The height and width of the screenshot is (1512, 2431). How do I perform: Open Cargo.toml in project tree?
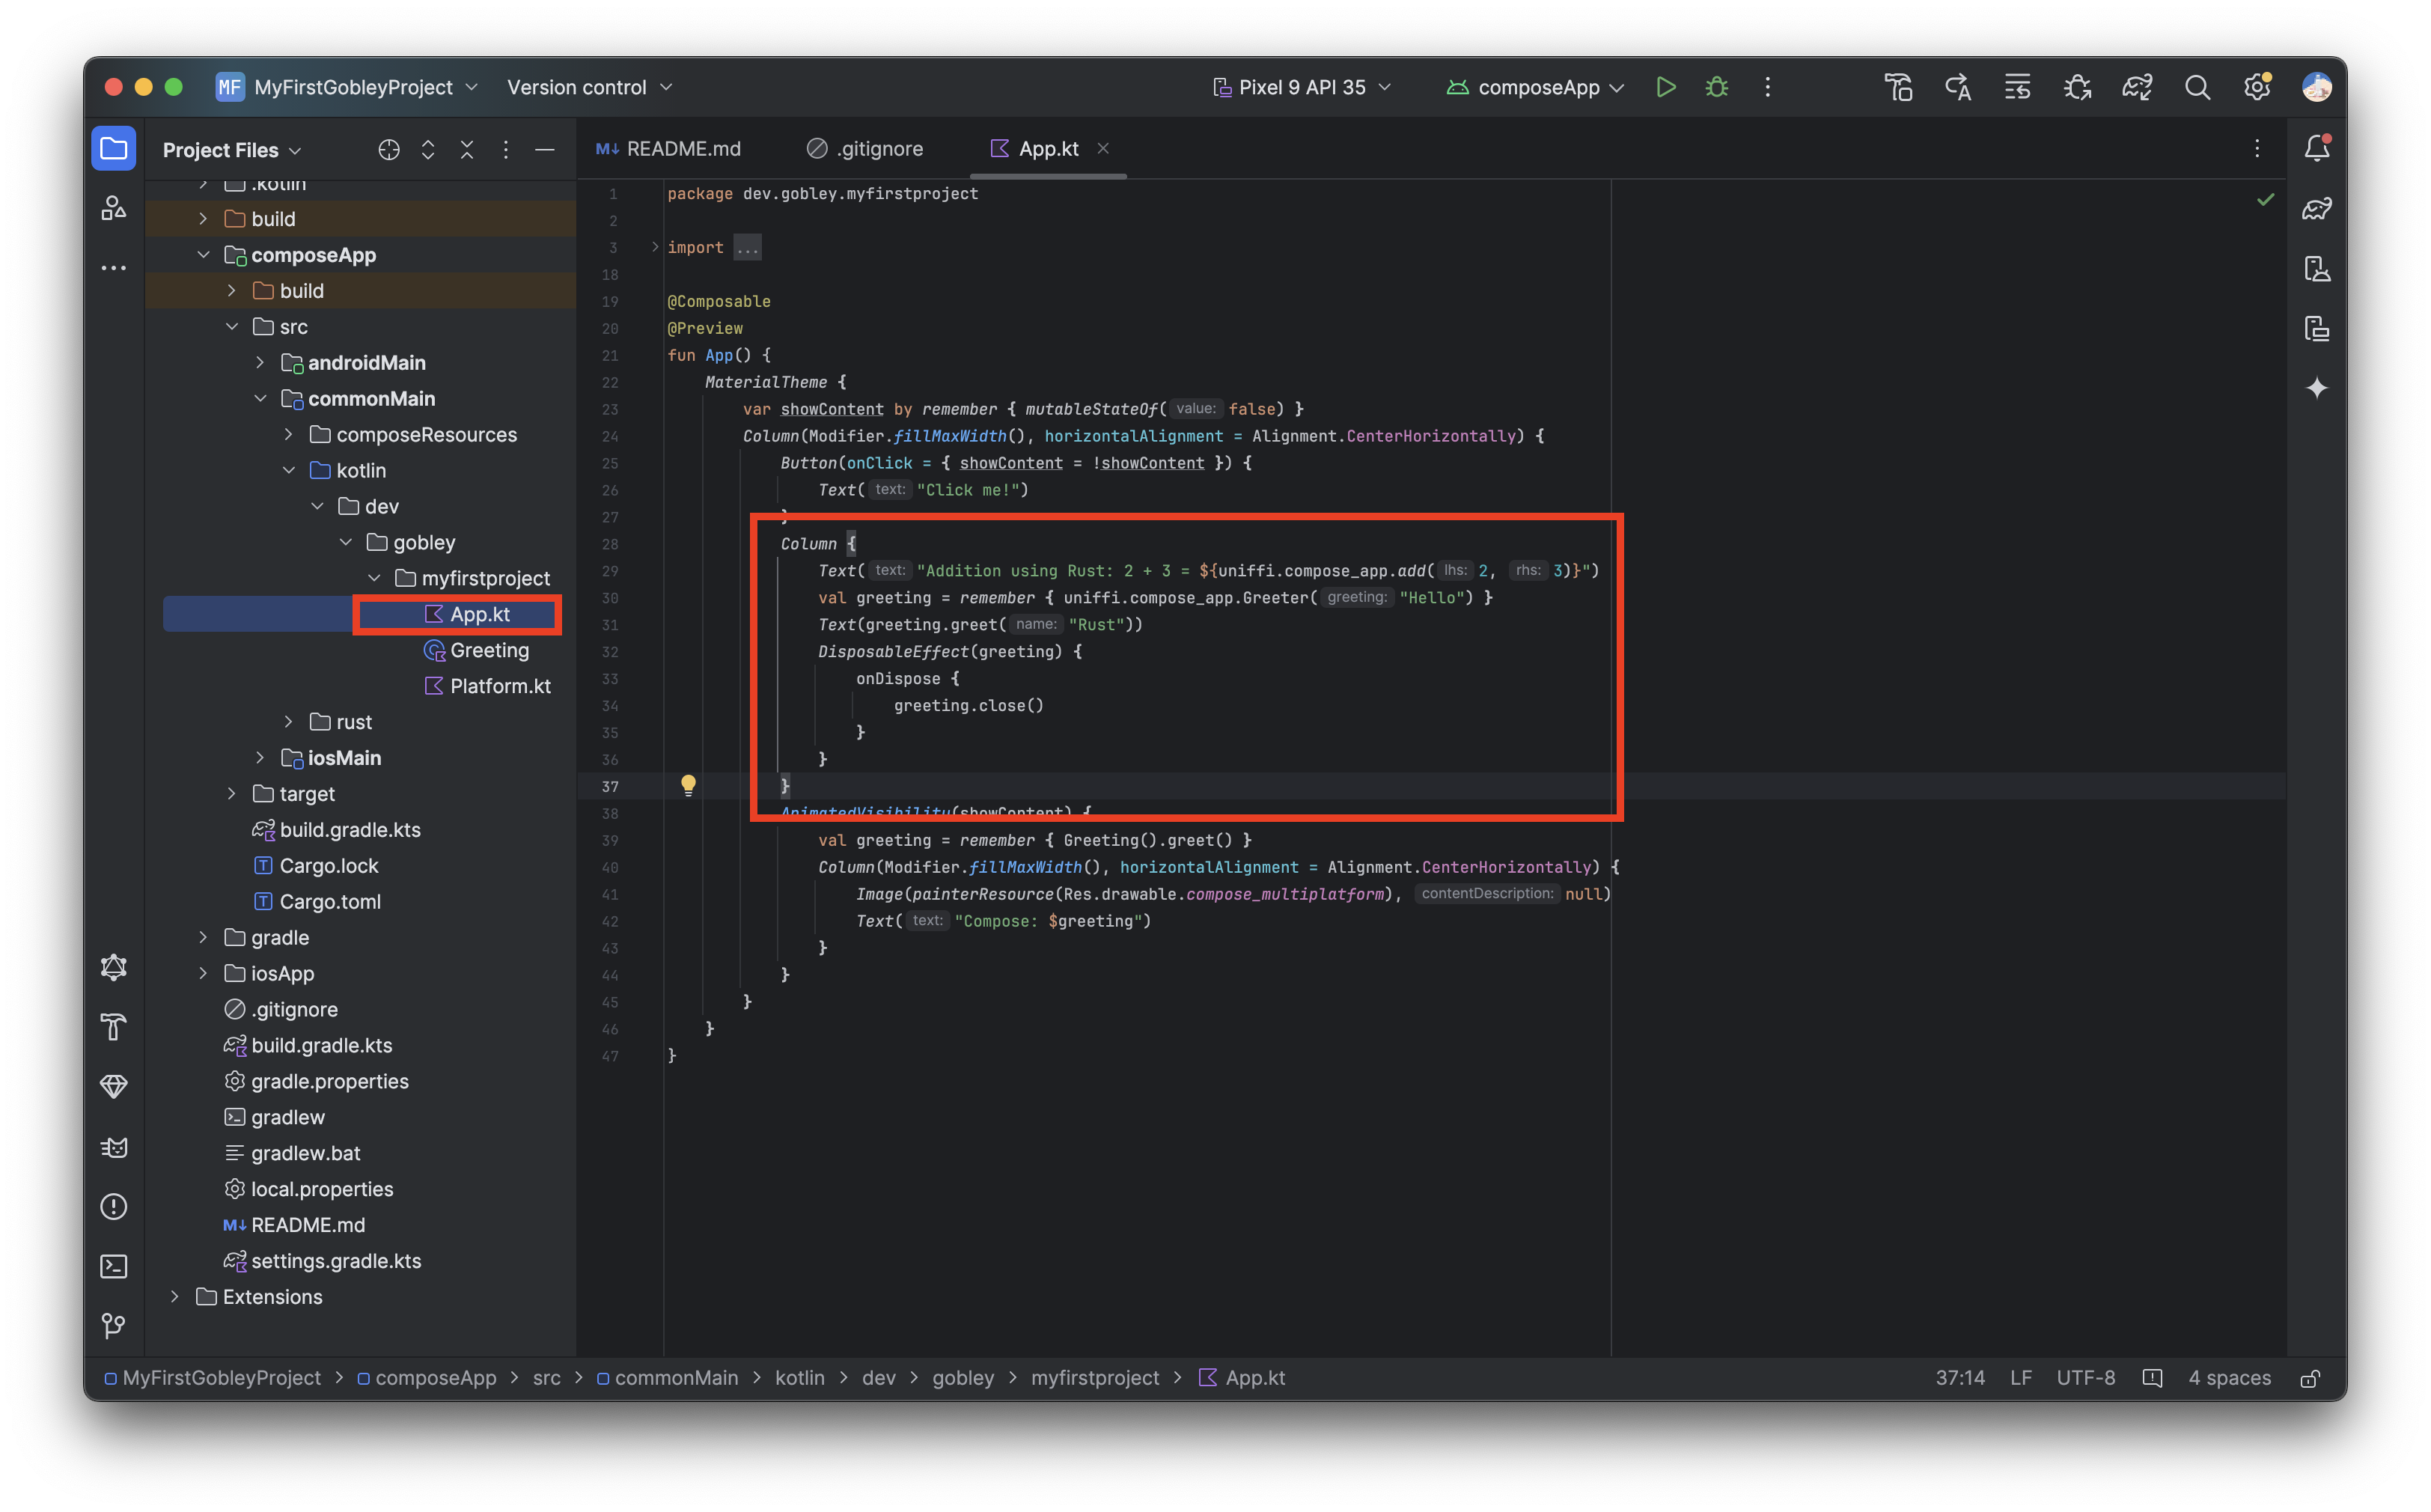(x=317, y=902)
